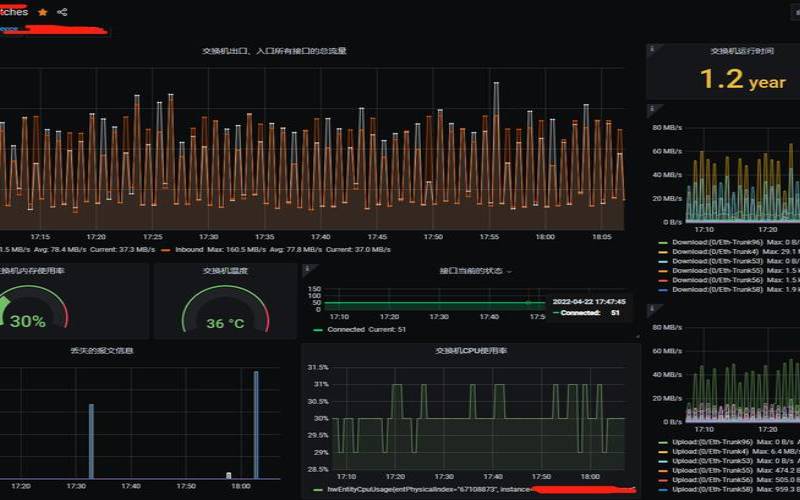Click the 1.2 year uptime value

pos(742,80)
